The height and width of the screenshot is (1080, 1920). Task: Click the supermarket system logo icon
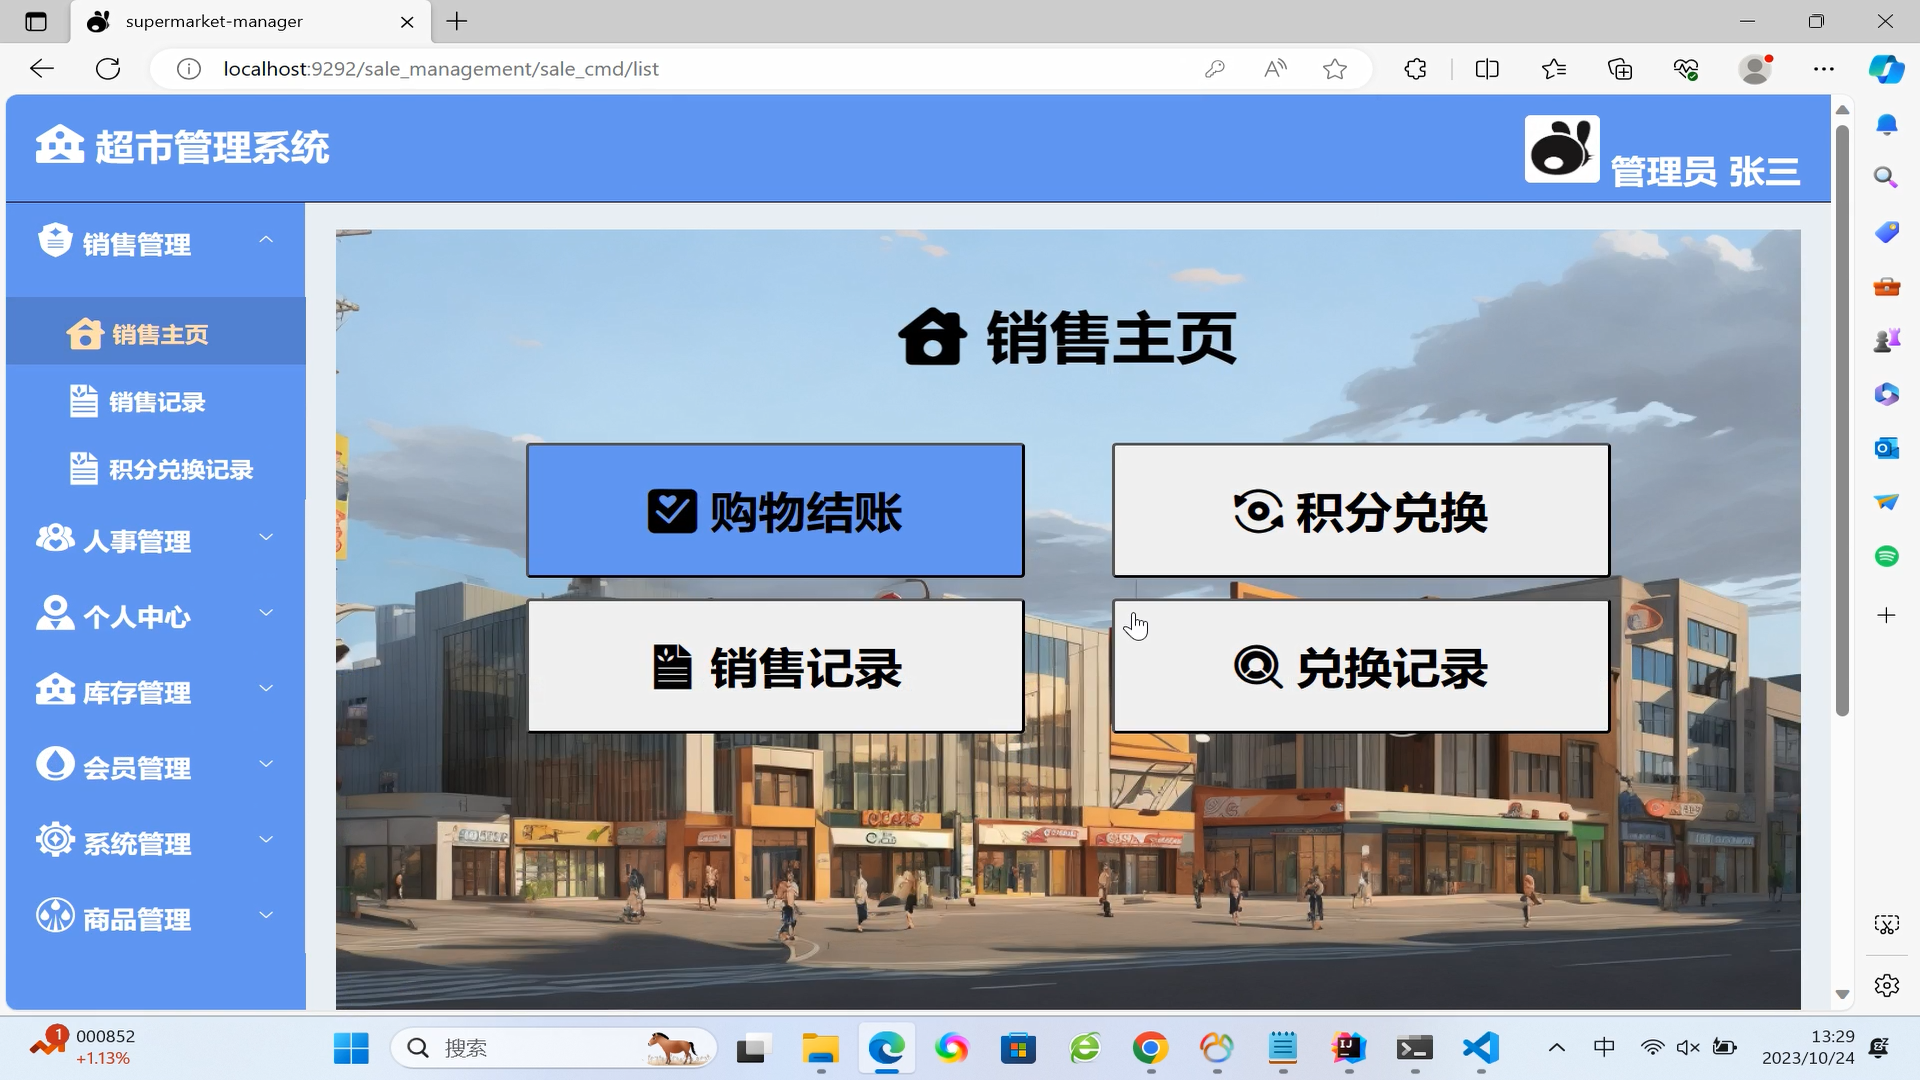pos(59,146)
